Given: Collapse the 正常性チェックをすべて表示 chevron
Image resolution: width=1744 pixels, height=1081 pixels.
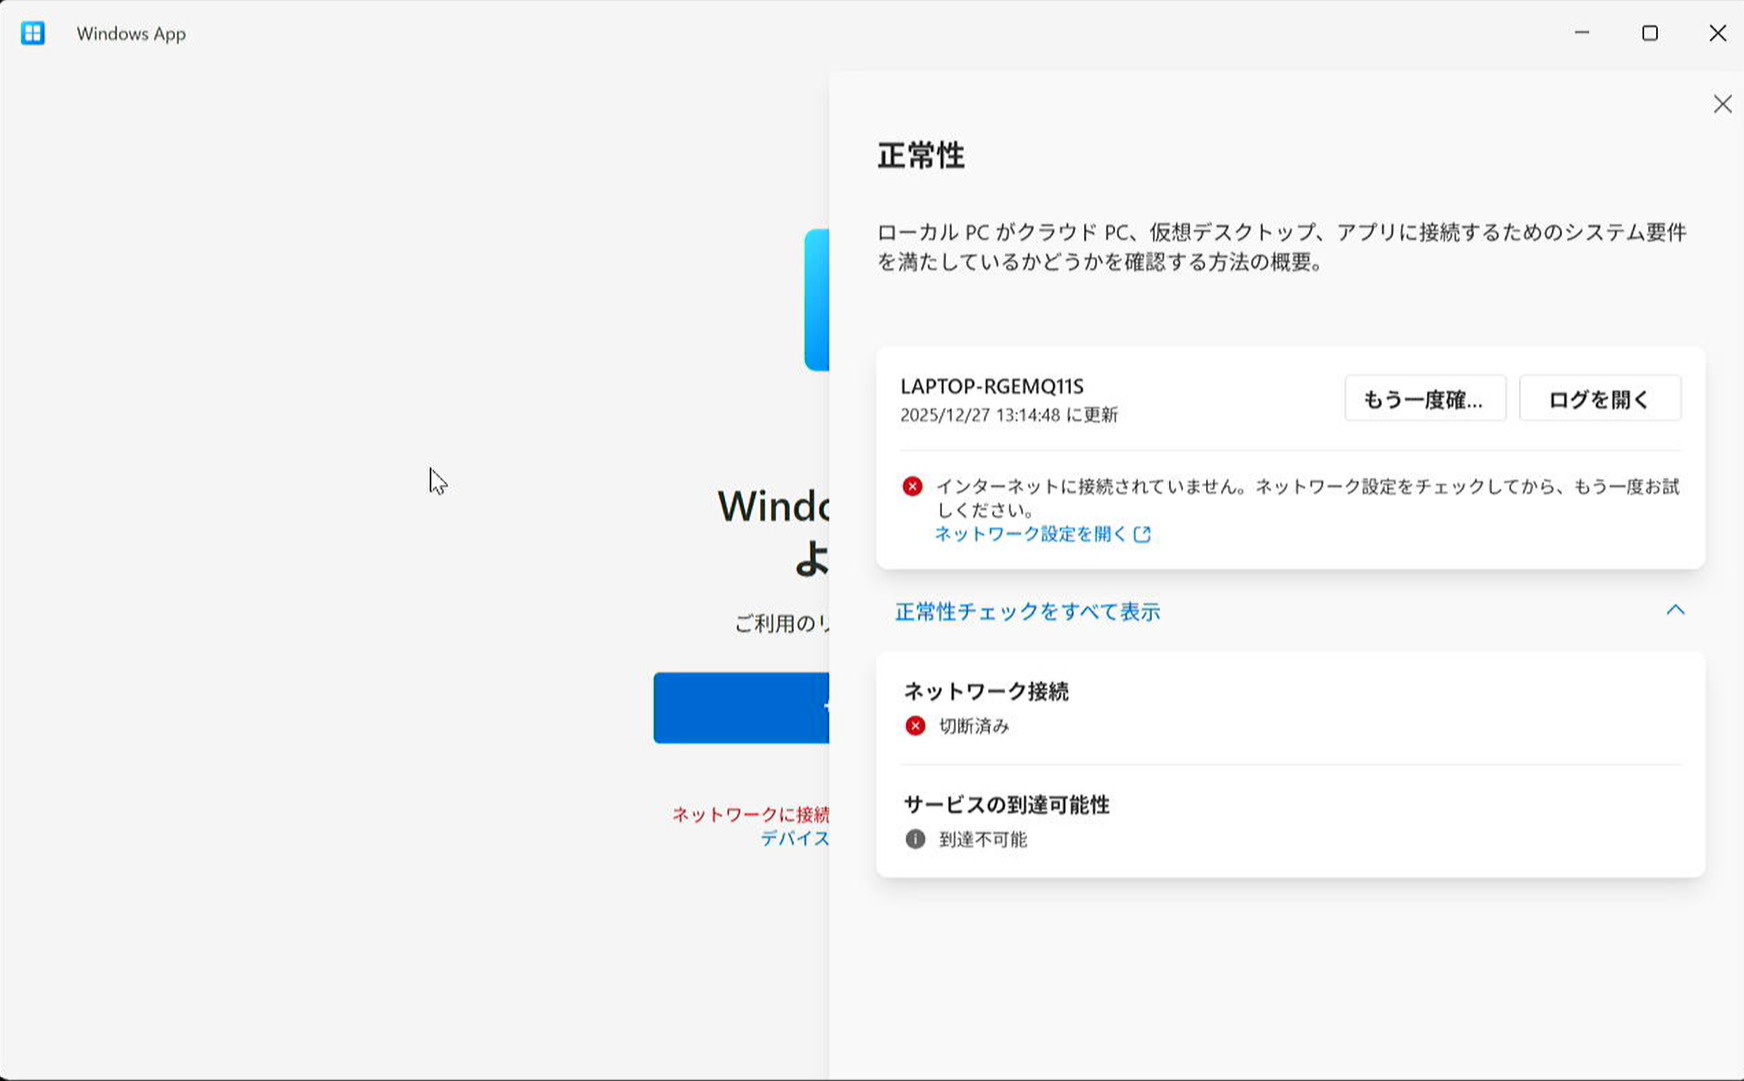Looking at the screenshot, I should point(1675,610).
